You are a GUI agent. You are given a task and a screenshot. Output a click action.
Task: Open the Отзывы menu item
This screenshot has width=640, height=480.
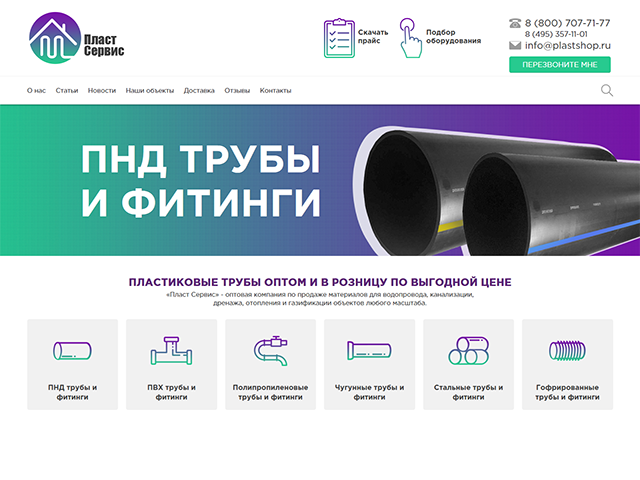[x=237, y=91]
